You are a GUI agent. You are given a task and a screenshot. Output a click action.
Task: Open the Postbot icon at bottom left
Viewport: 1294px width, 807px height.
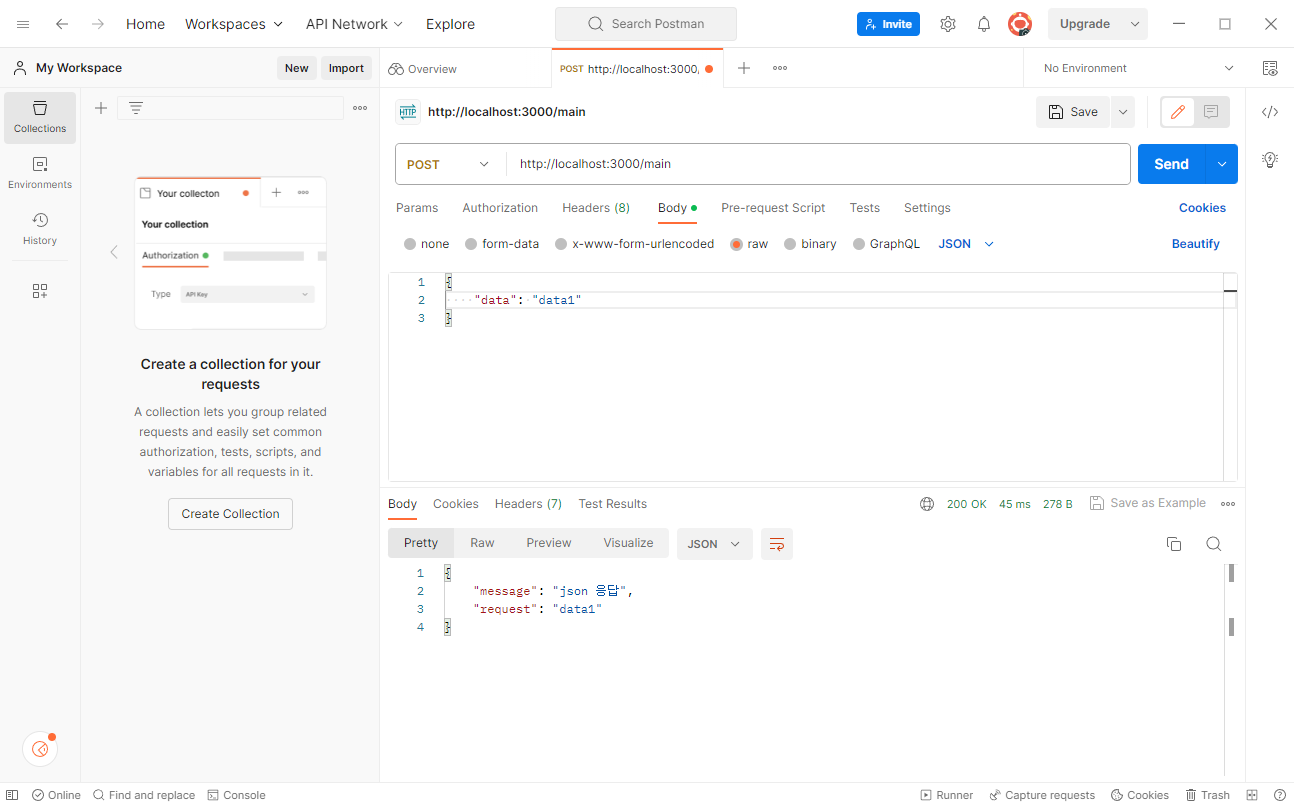40,749
